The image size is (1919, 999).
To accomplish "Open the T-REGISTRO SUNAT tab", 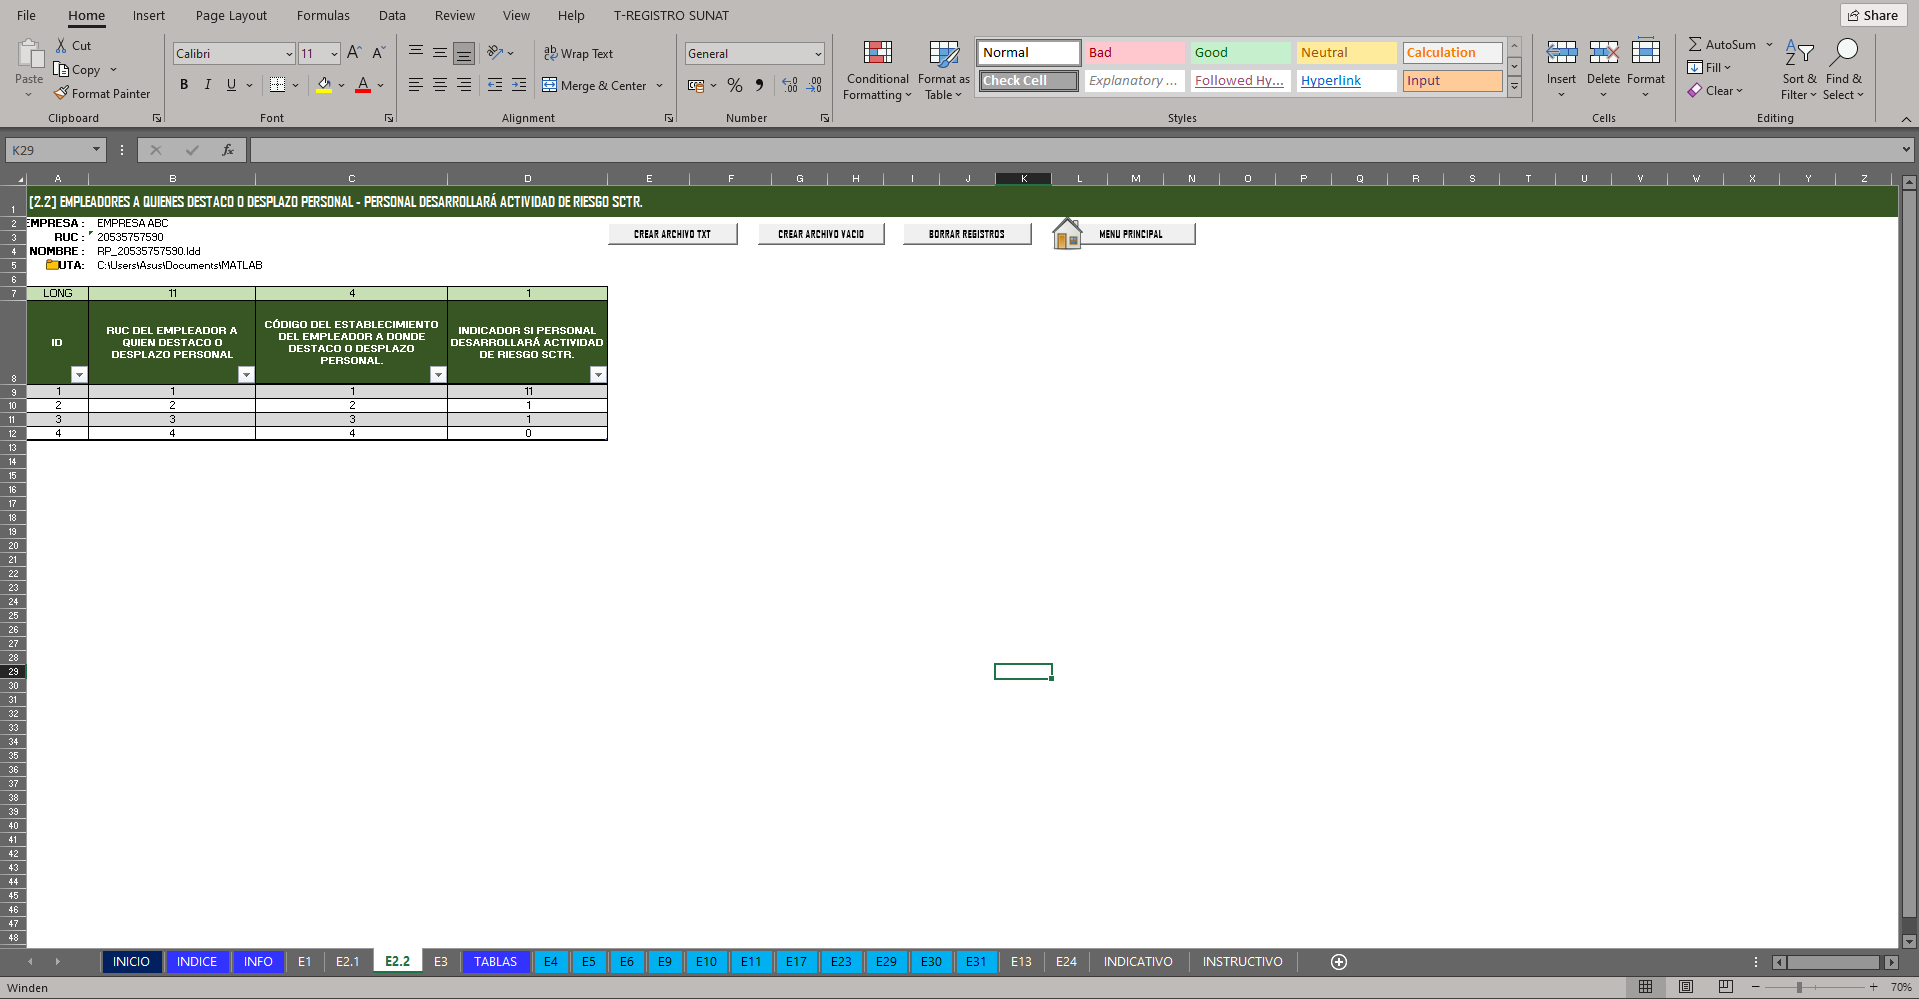I will 671,15.
